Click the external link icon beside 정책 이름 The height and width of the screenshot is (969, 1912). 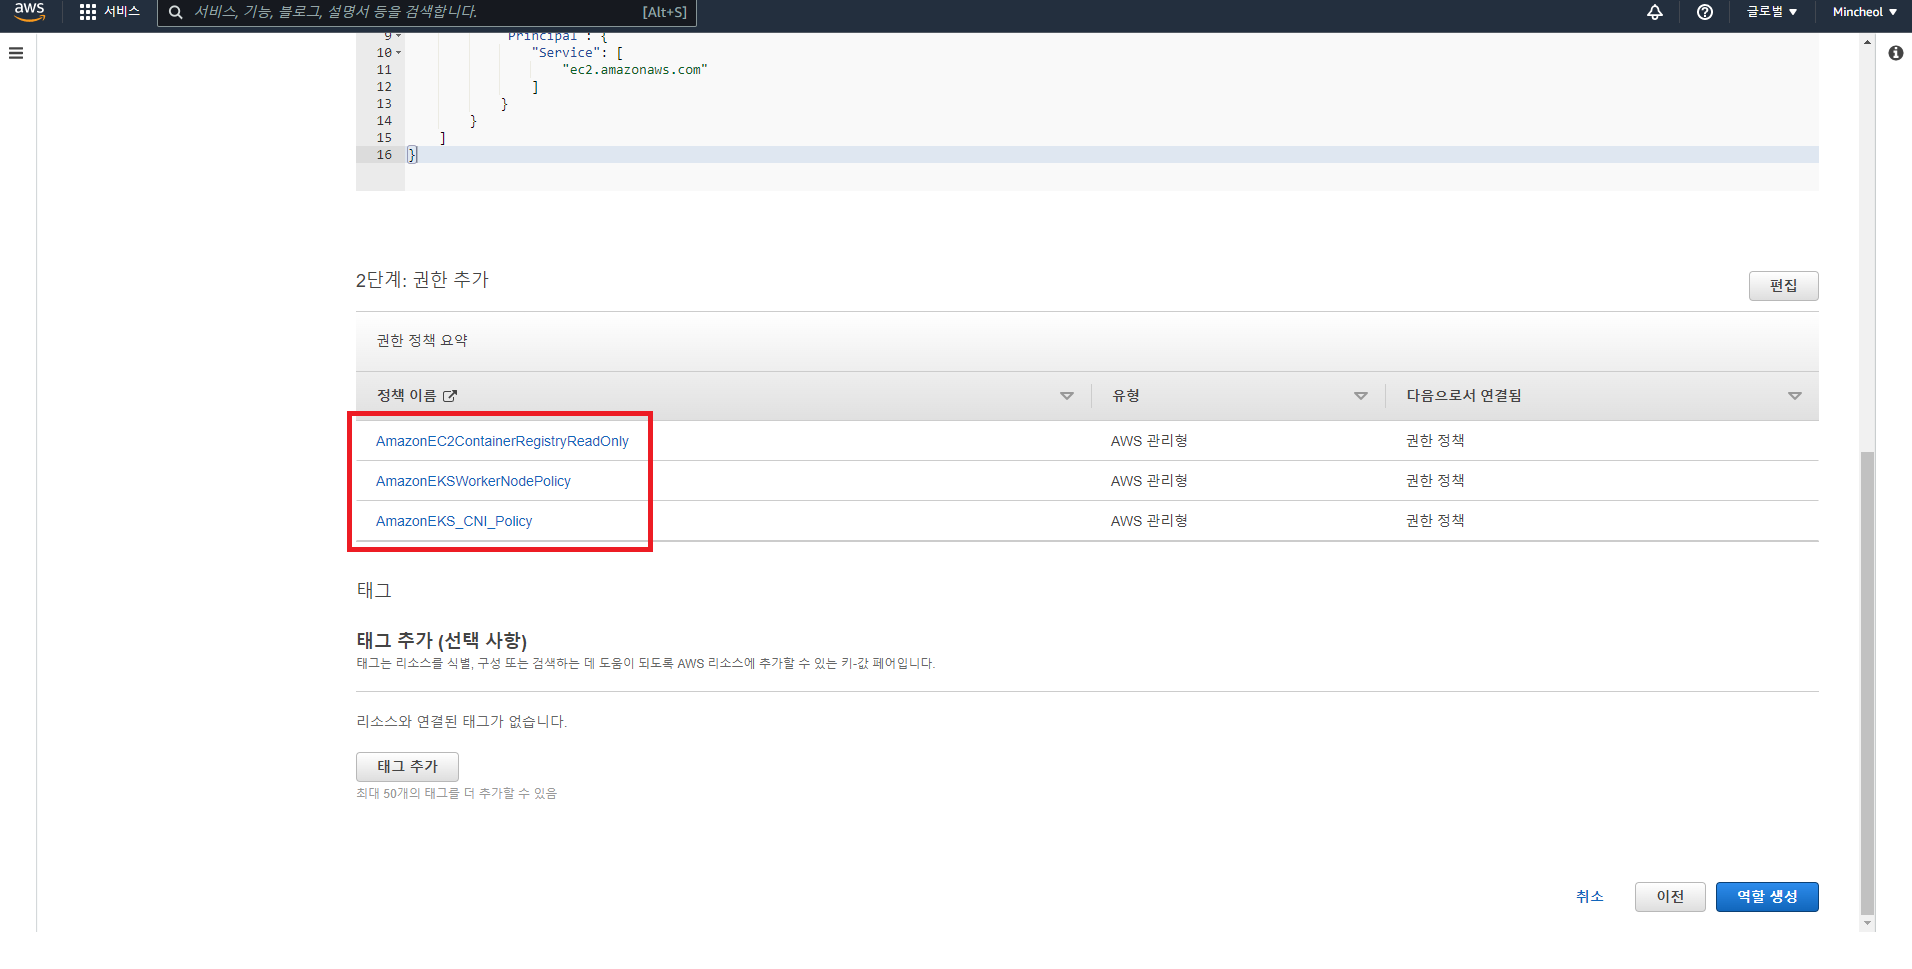click(450, 396)
